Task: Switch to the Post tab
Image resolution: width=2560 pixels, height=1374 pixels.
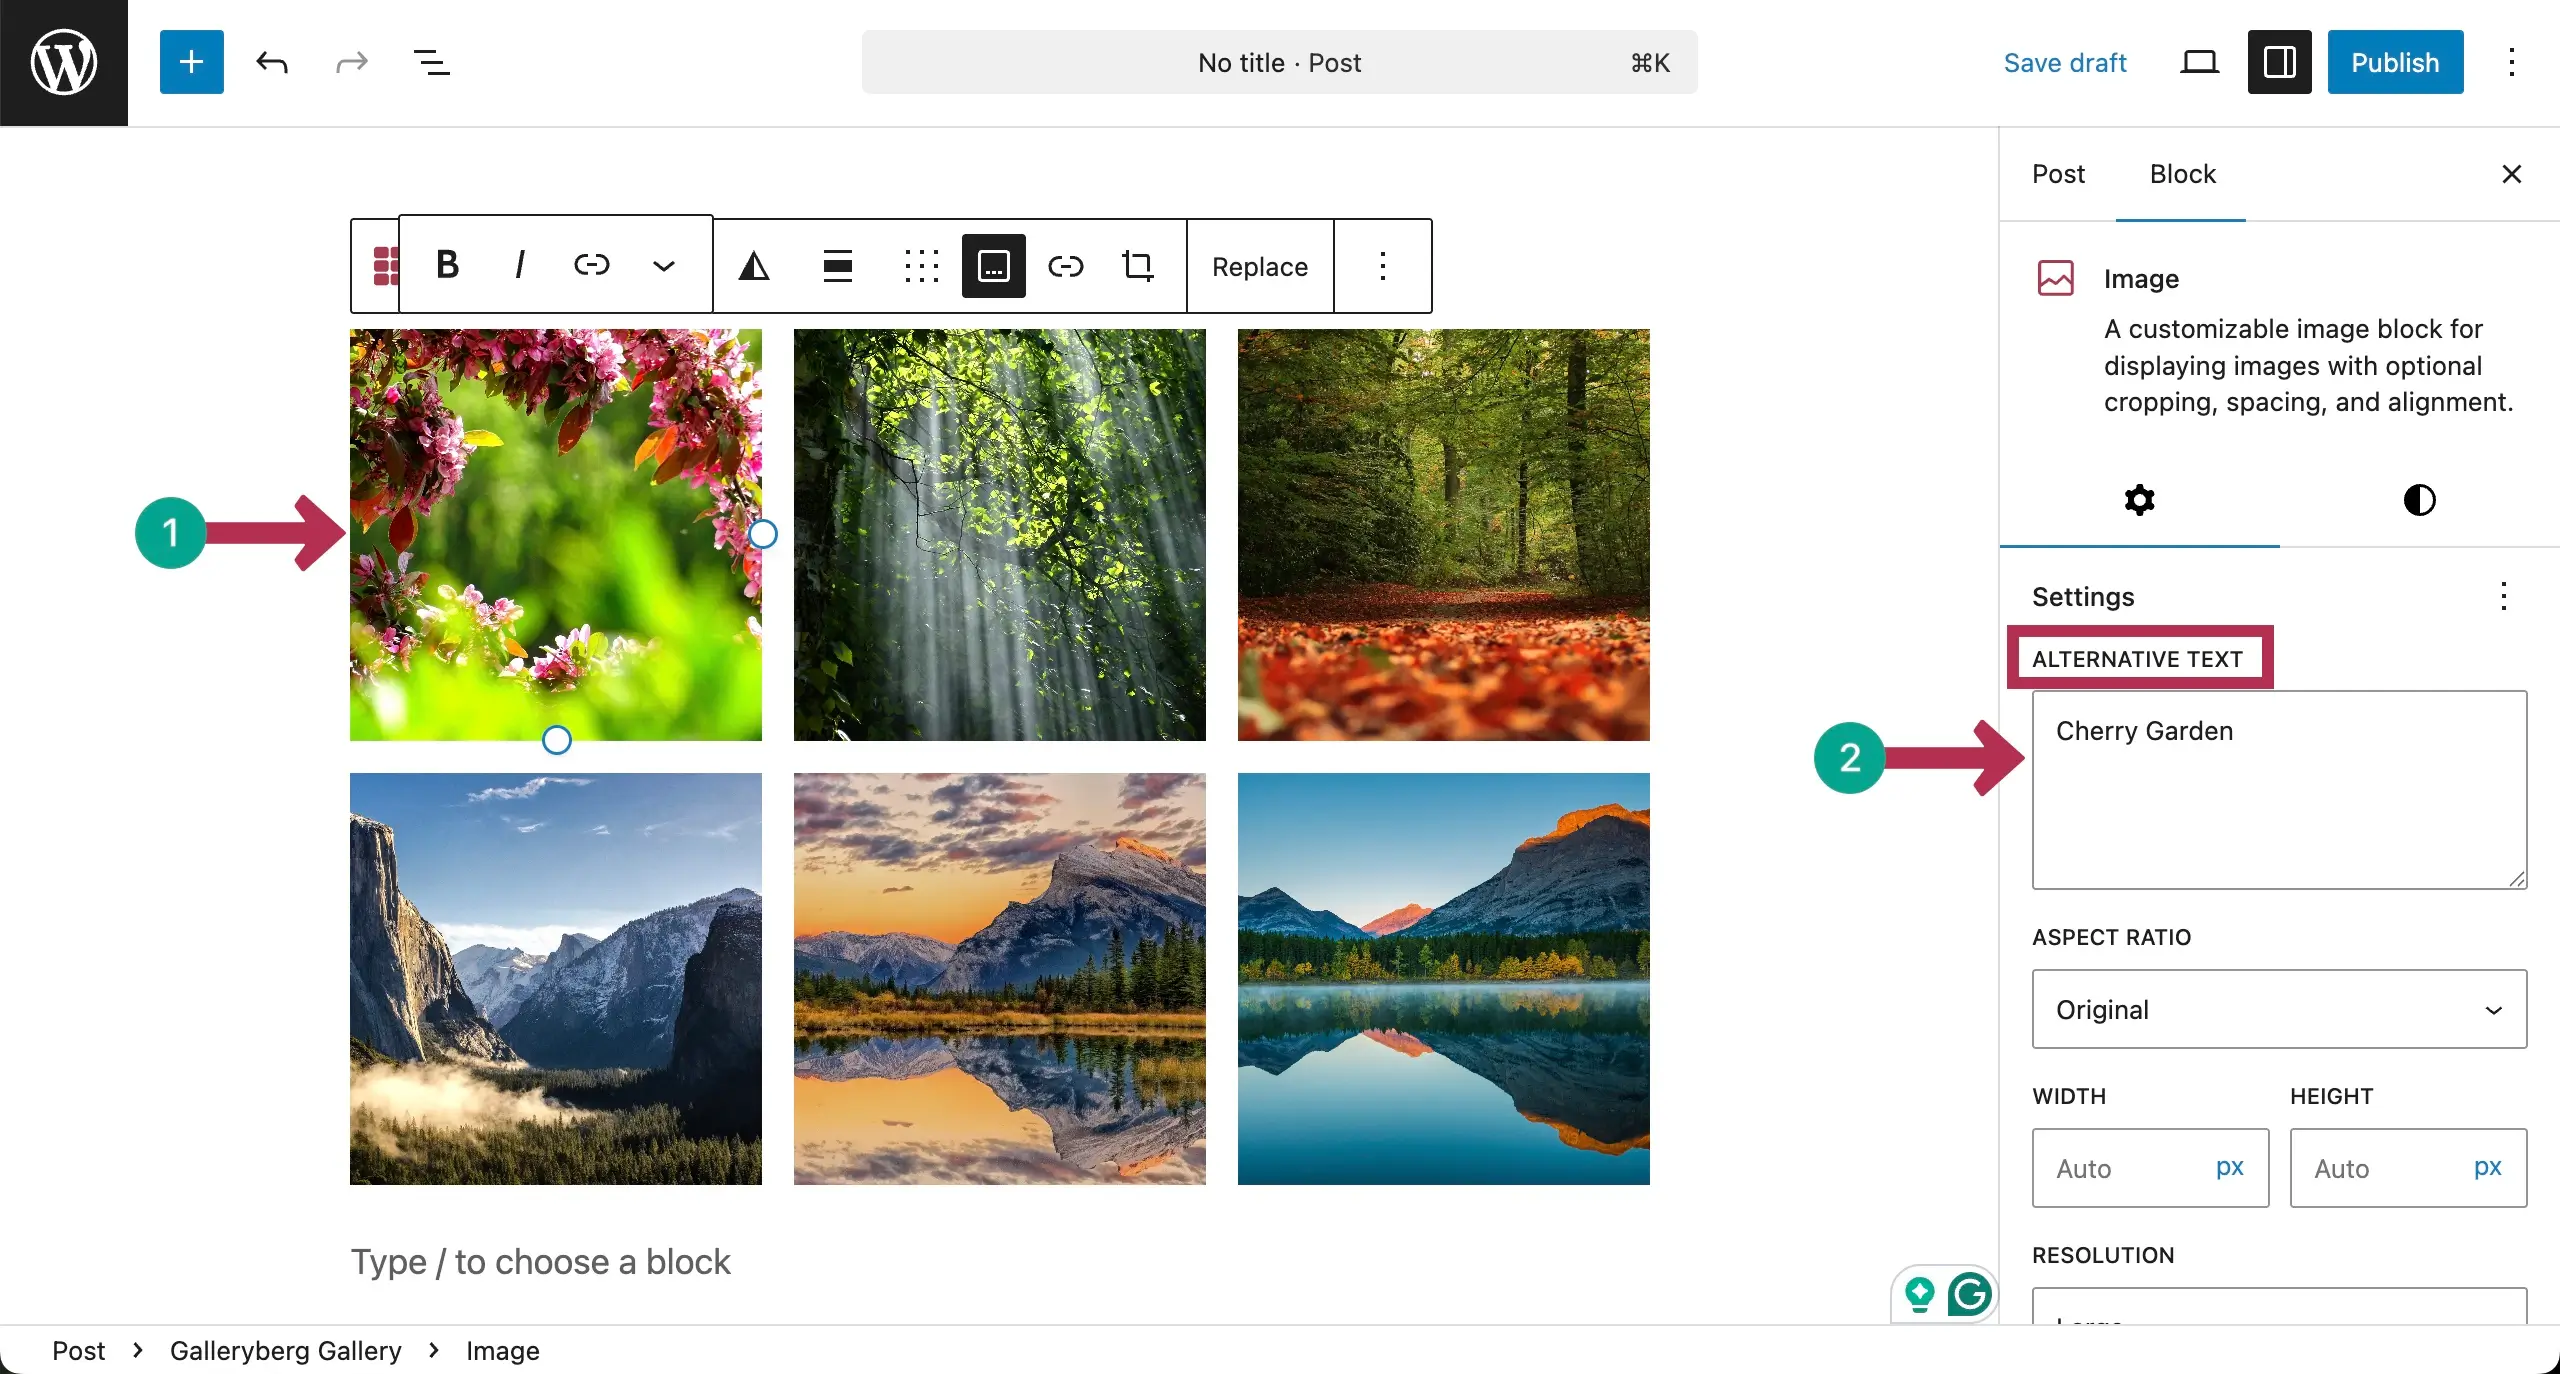Action: 2058,174
